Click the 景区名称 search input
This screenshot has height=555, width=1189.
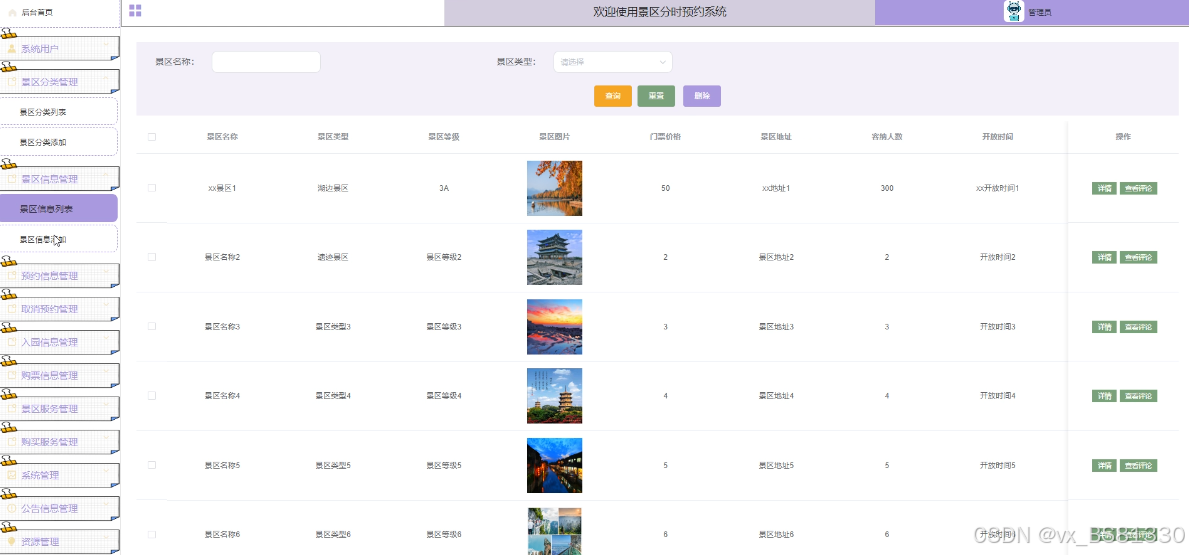pos(266,62)
